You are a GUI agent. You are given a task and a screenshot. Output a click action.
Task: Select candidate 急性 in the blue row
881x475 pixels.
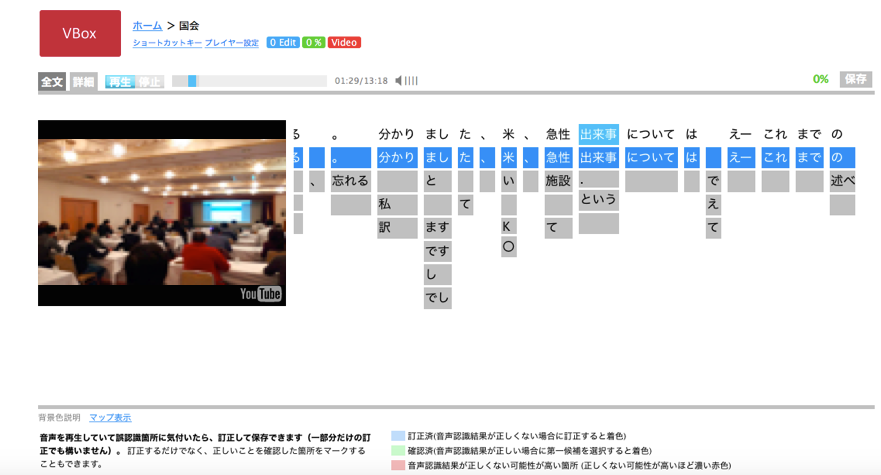[558, 157]
